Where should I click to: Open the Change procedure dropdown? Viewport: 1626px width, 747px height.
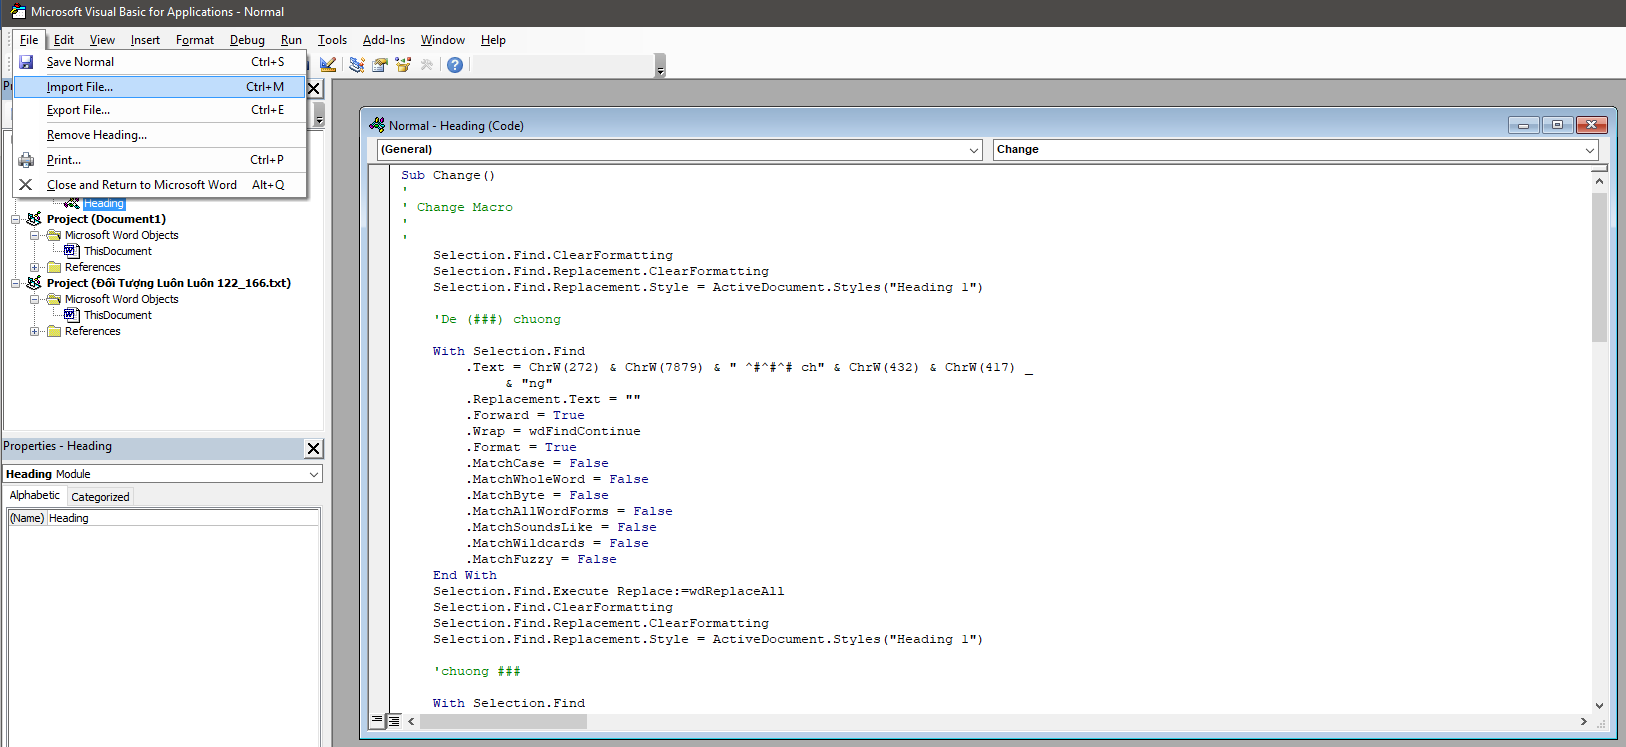(1590, 150)
